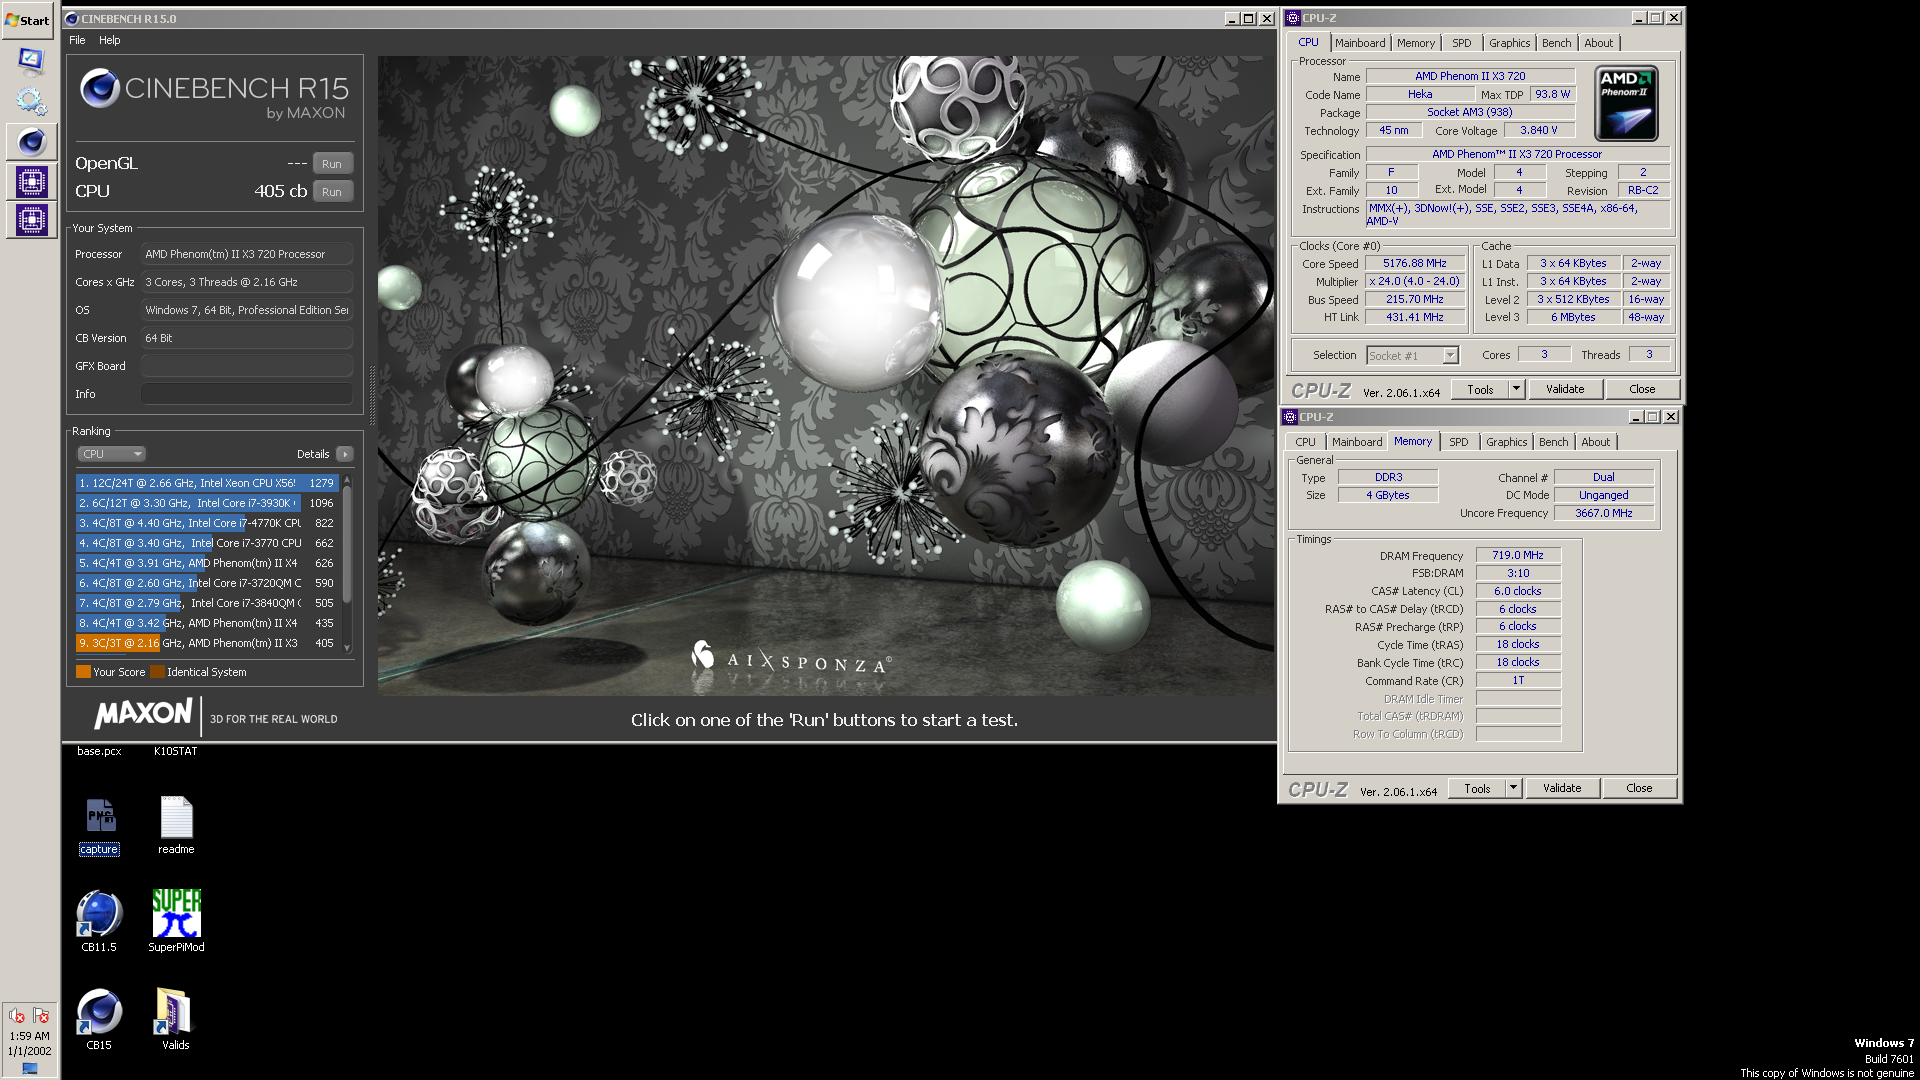
Task: Select the Cinebench taskbar icon
Action: pos(32,142)
